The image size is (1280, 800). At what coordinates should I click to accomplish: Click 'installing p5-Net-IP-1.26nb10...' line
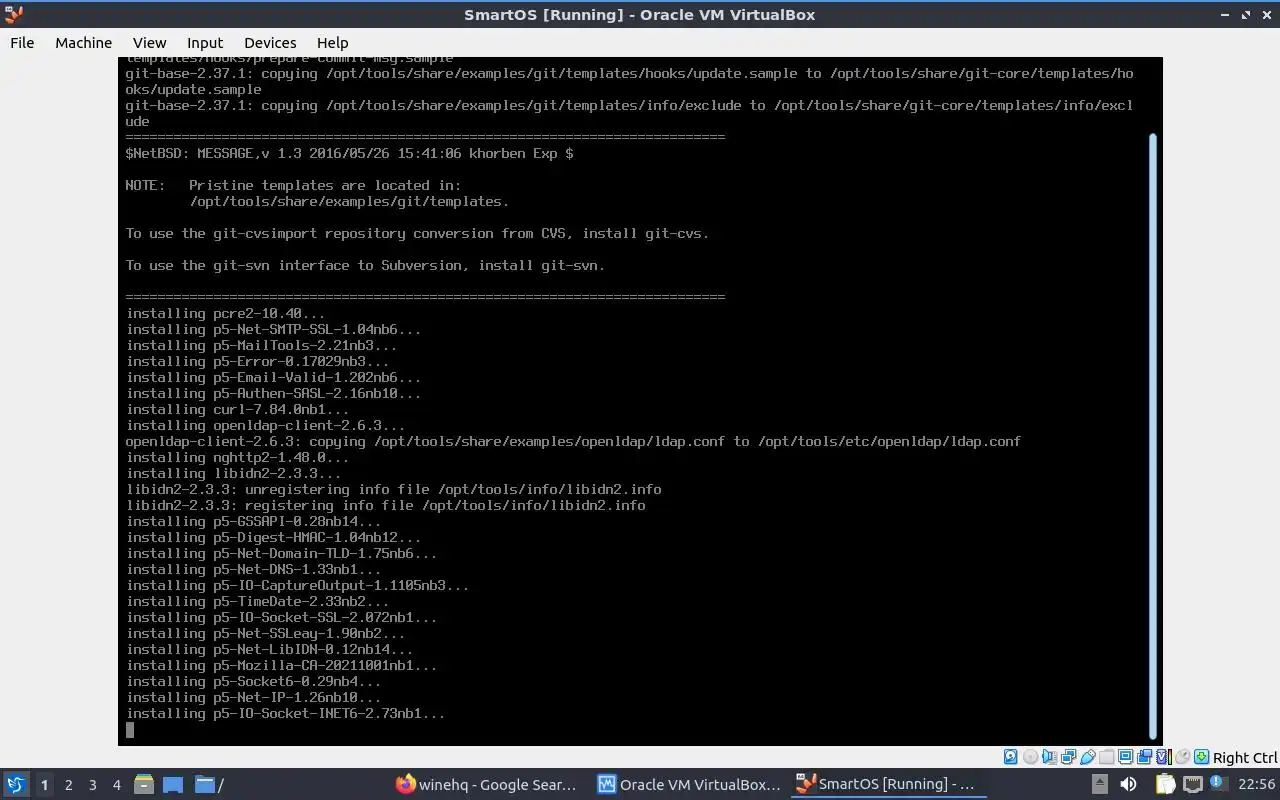tap(253, 697)
